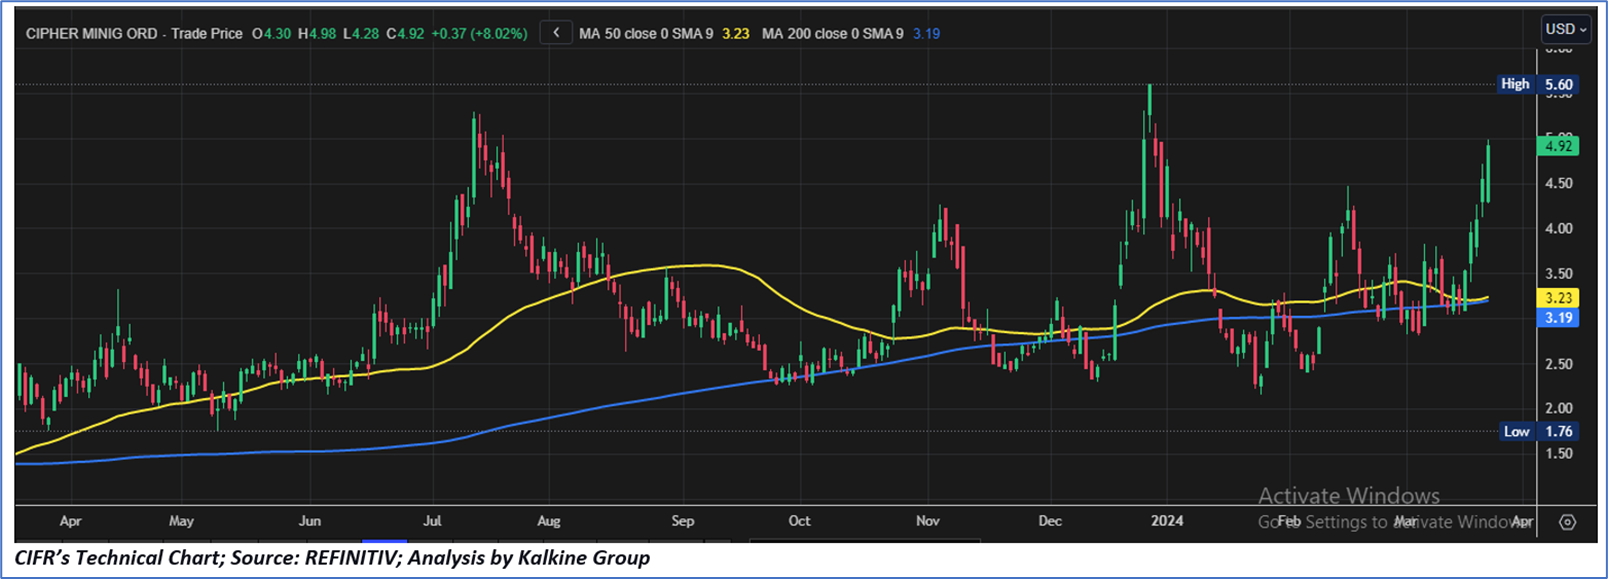Click the C4.92 close price readout
The width and height of the screenshot is (1608, 579).
coord(405,33)
